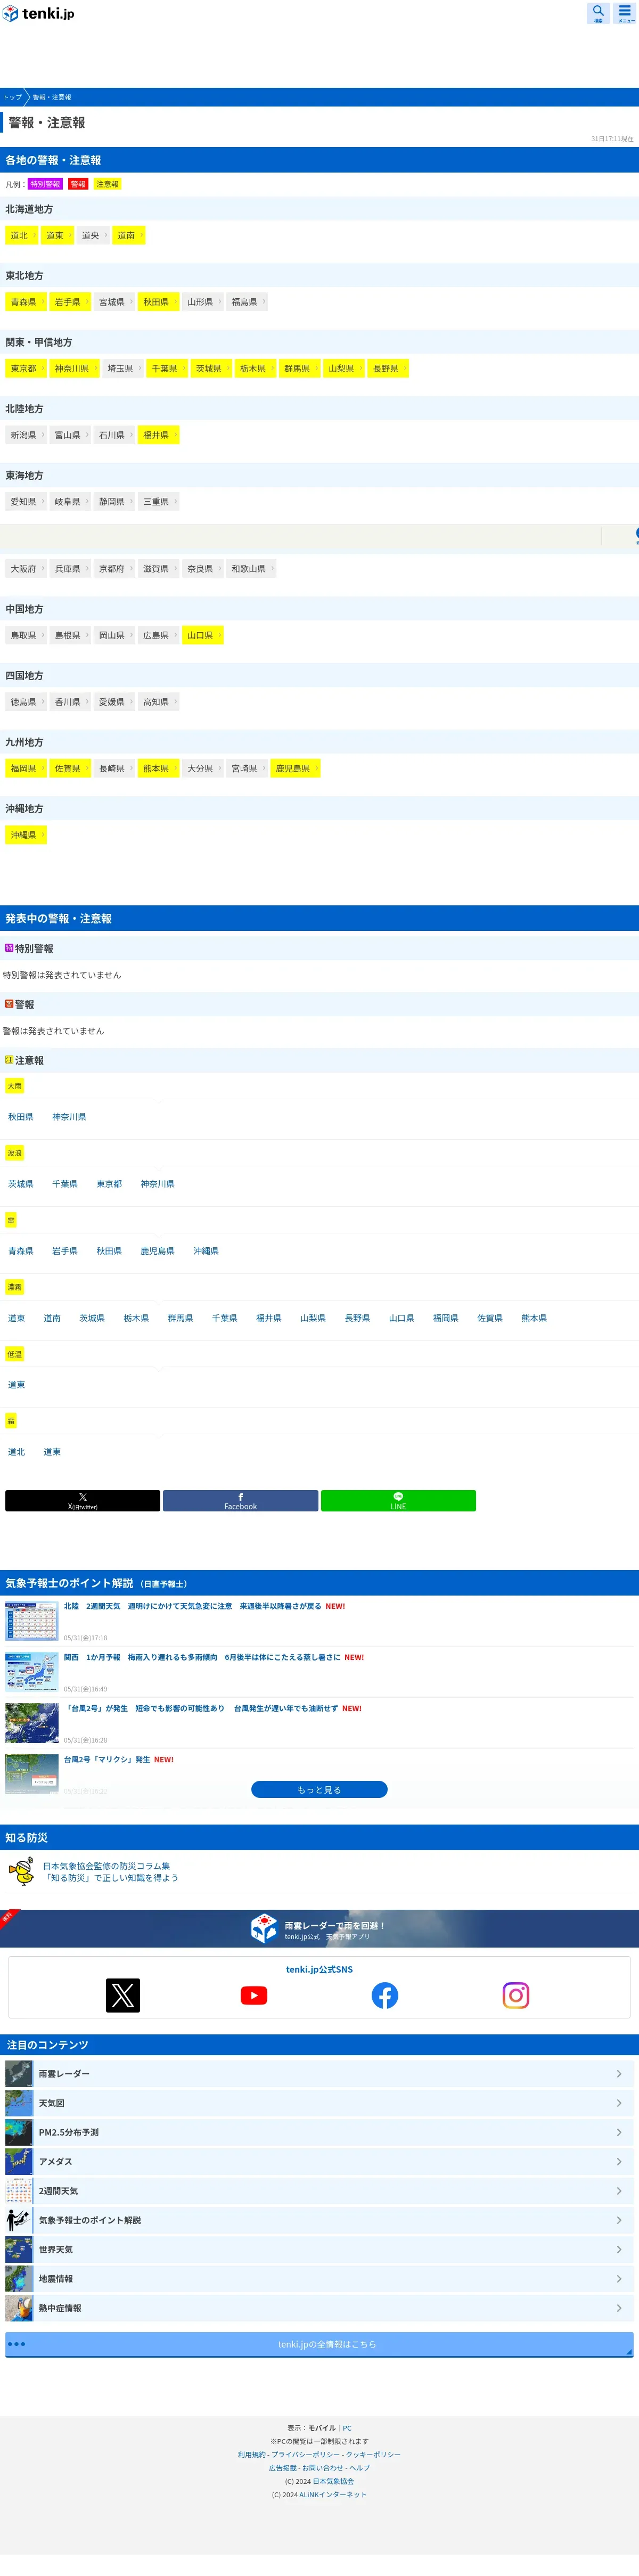Share via LINE button
Screen dimensions: 639x2576
point(398,1500)
